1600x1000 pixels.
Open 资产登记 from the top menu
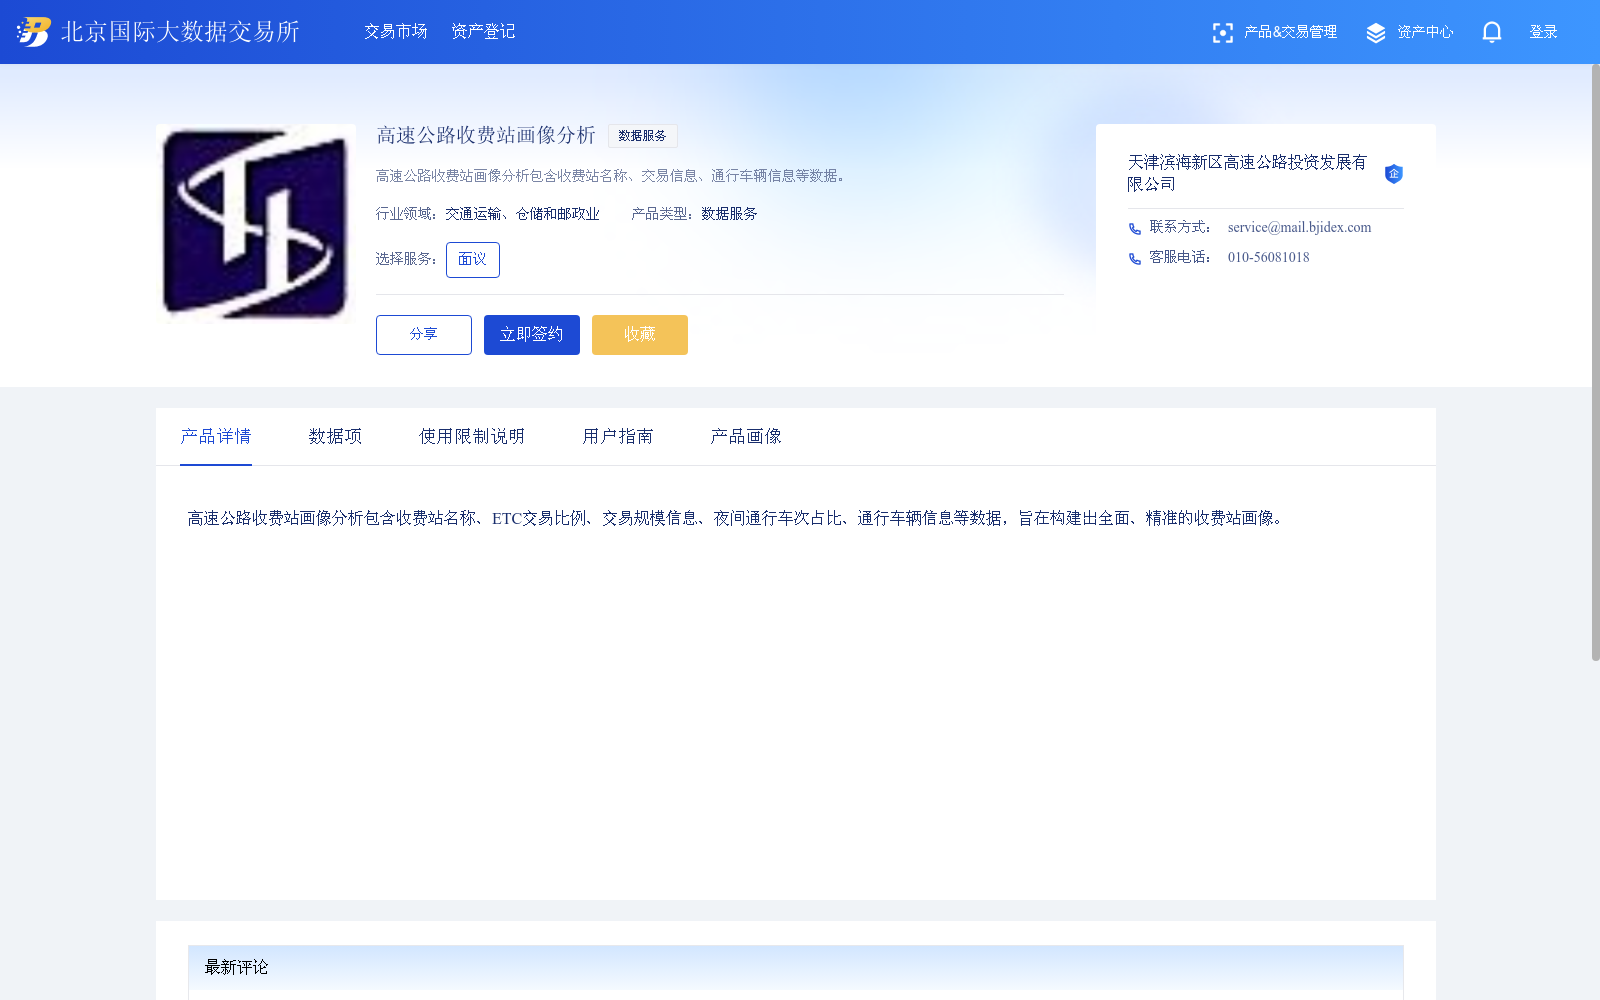click(x=483, y=31)
